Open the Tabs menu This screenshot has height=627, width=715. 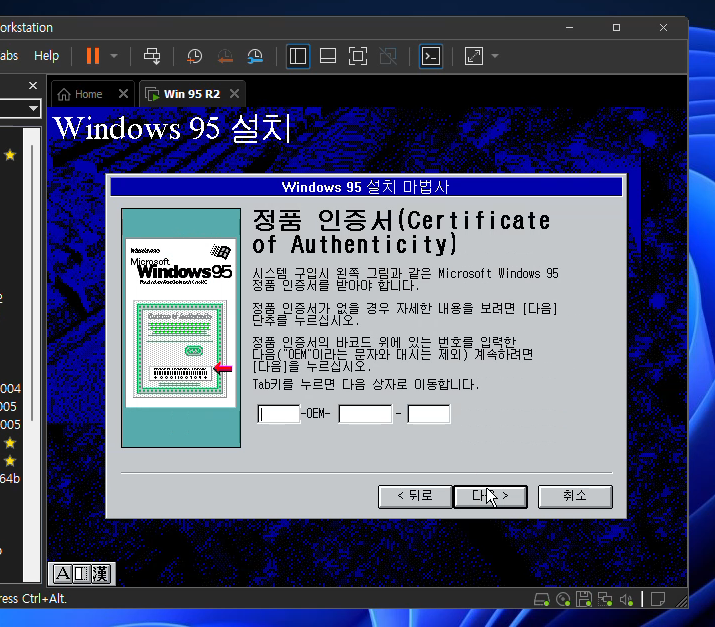tap(9, 56)
